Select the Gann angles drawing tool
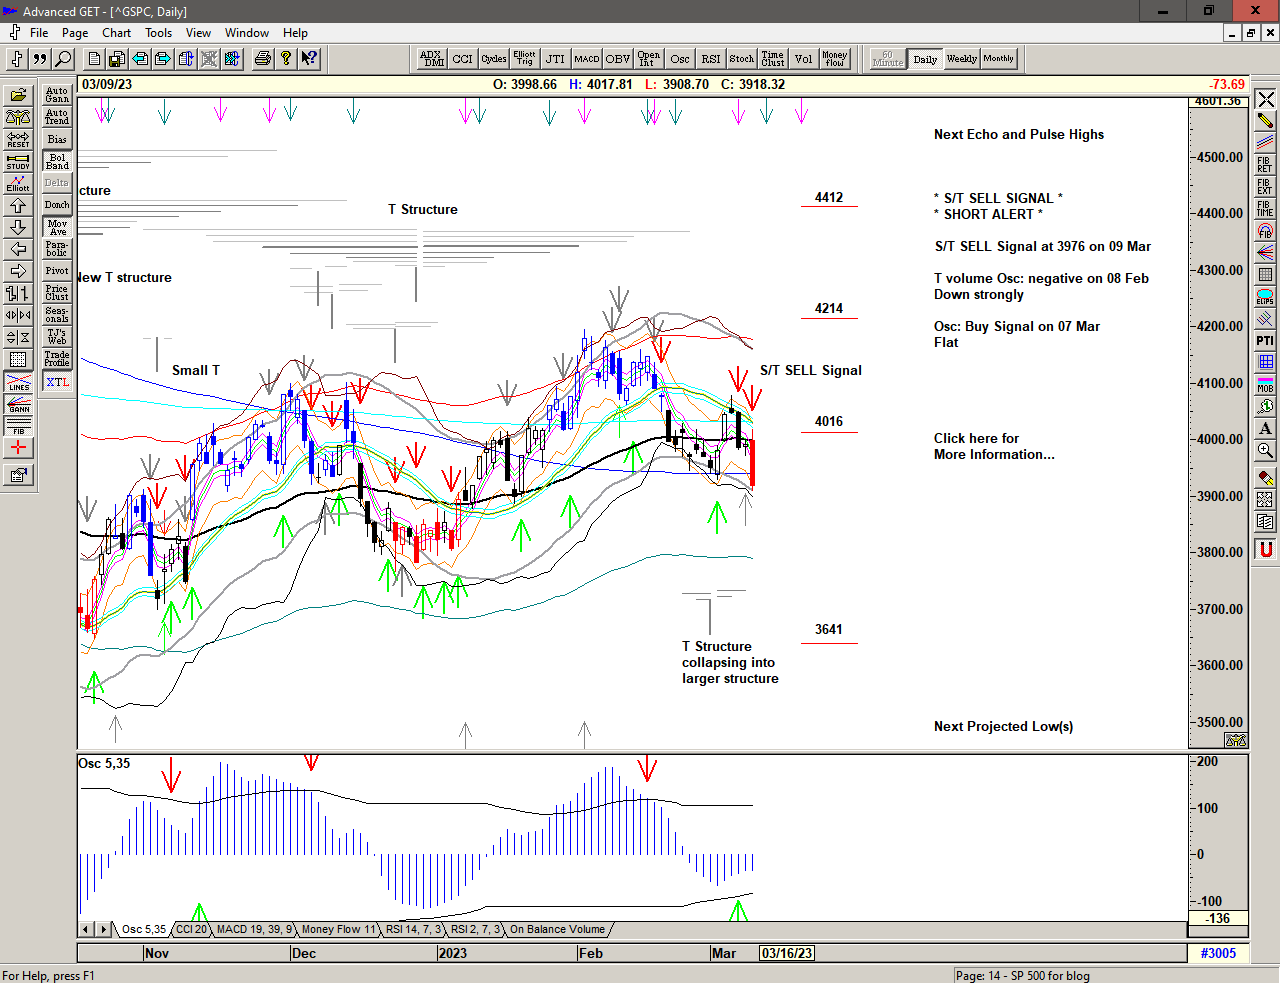1280x983 pixels. [x=18, y=403]
